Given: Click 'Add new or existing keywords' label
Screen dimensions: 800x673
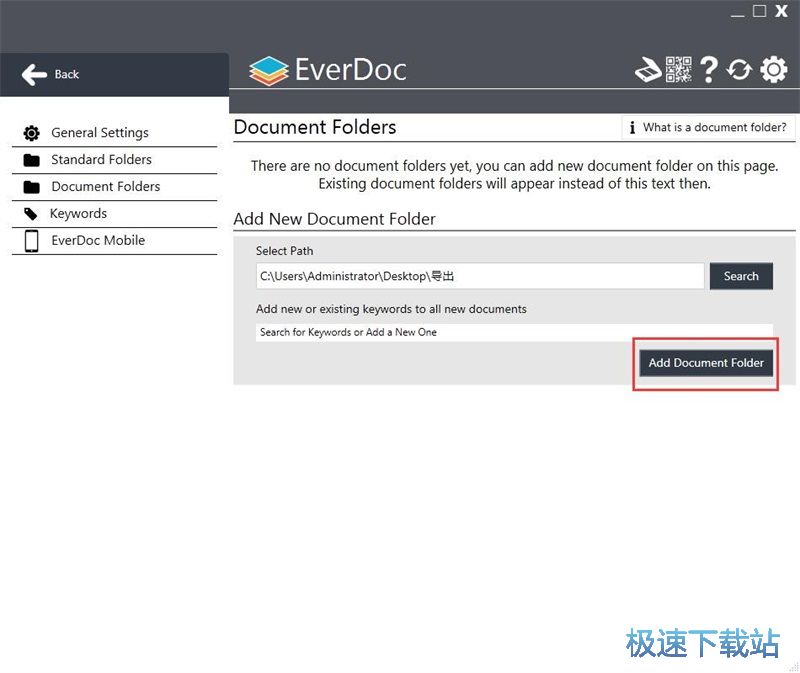Looking at the screenshot, I should [391, 309].
